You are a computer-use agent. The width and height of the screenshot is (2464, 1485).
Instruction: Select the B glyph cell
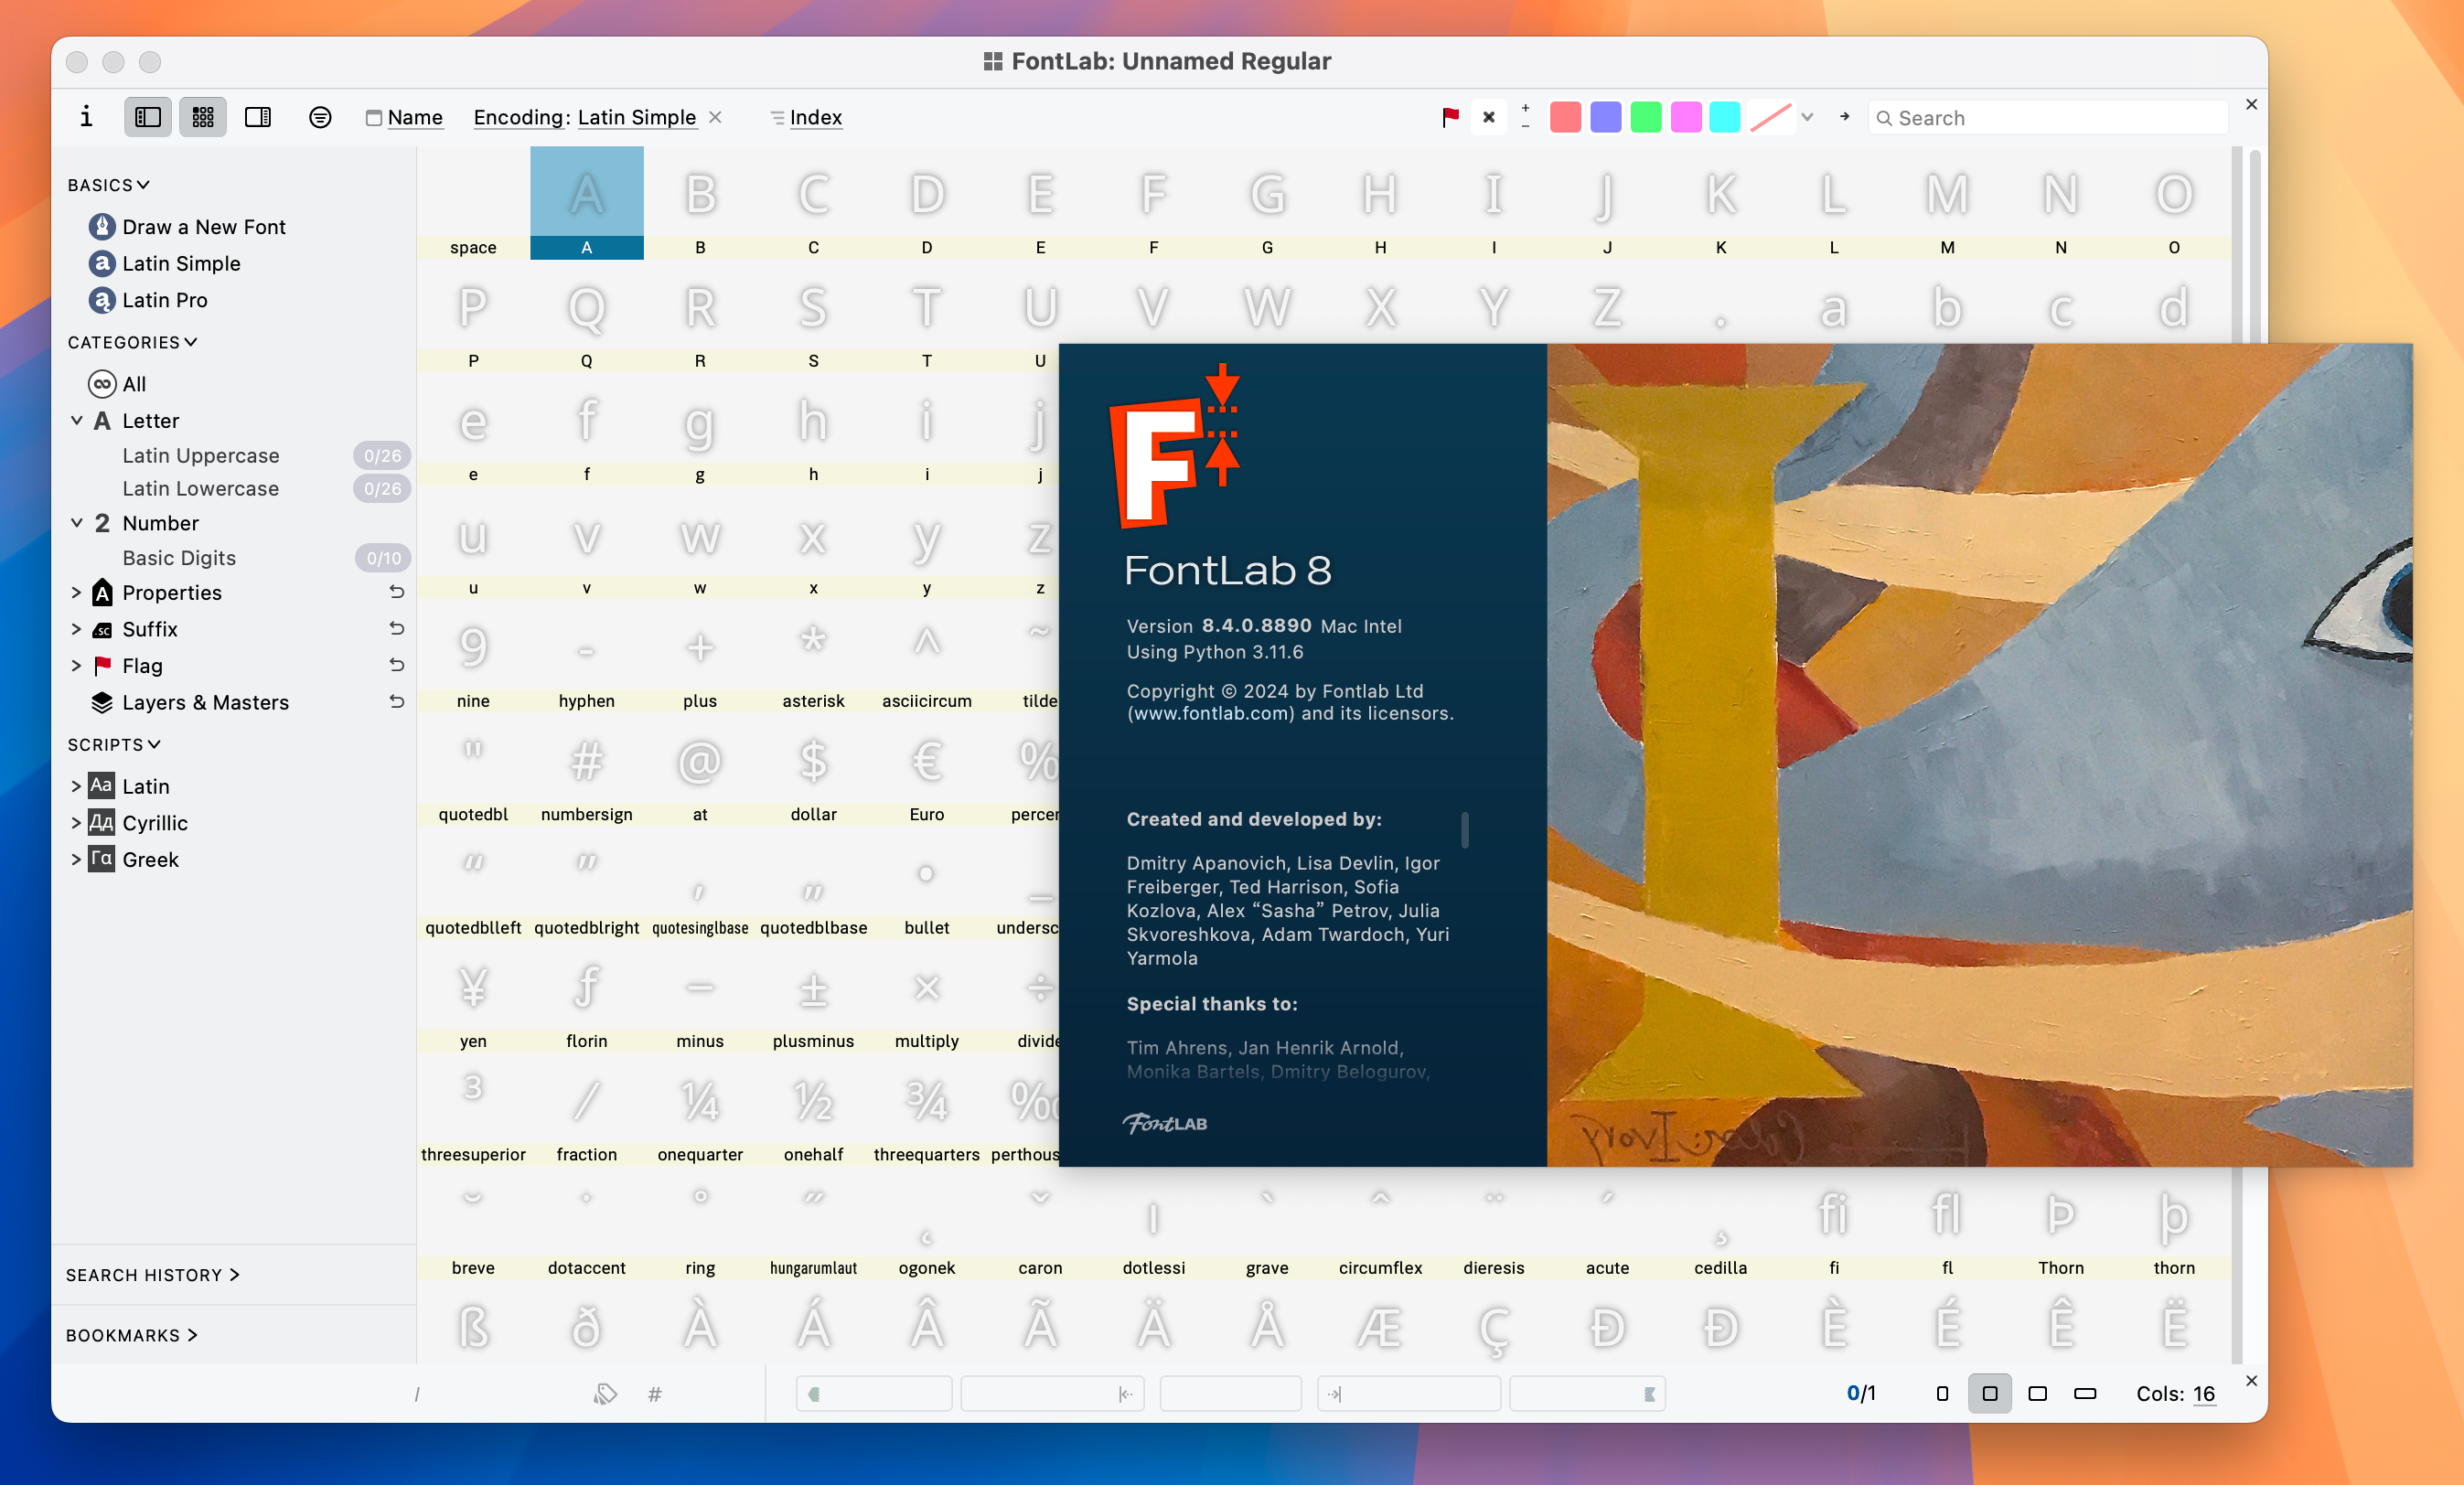pyautogui.click(x=700, y=204)
